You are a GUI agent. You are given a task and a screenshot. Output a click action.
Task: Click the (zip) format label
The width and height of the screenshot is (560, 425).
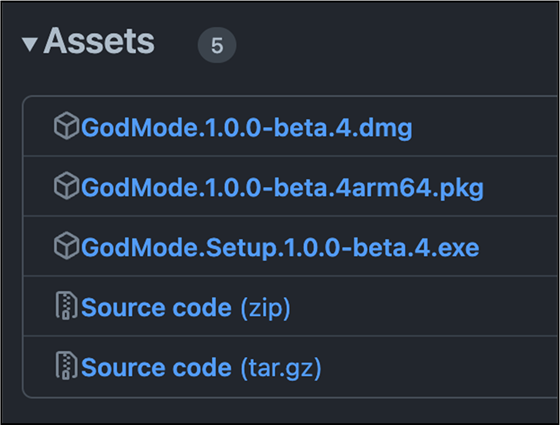[265, 308]
